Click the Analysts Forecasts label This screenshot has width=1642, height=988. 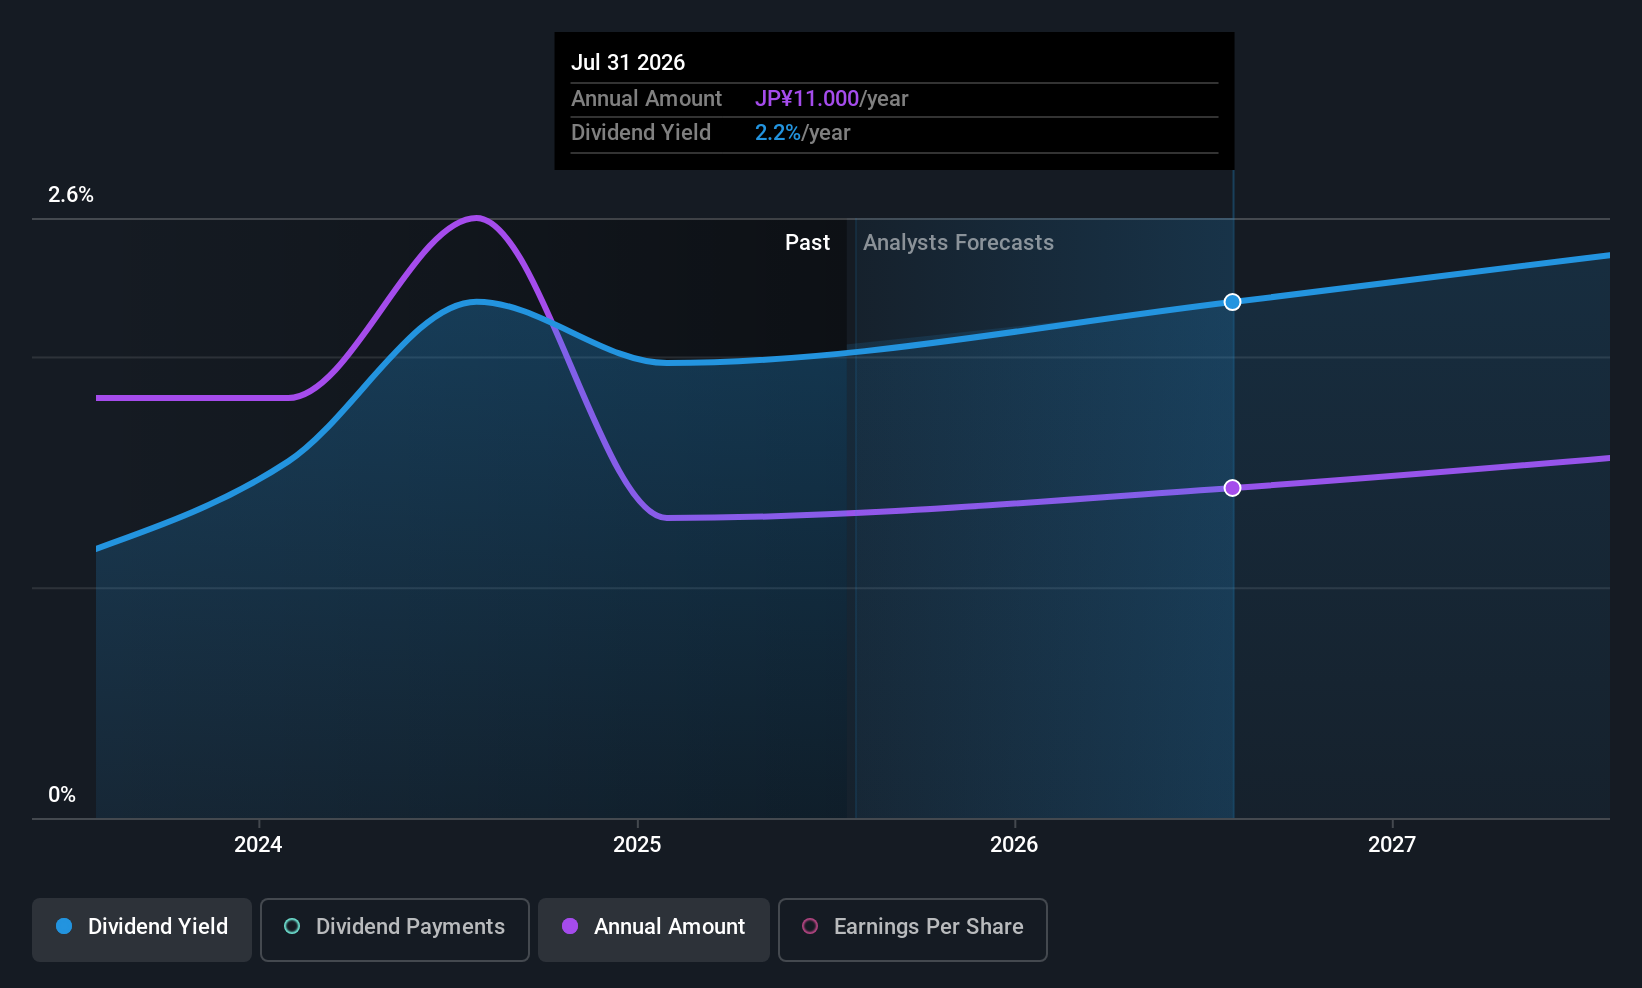[958, 243]
